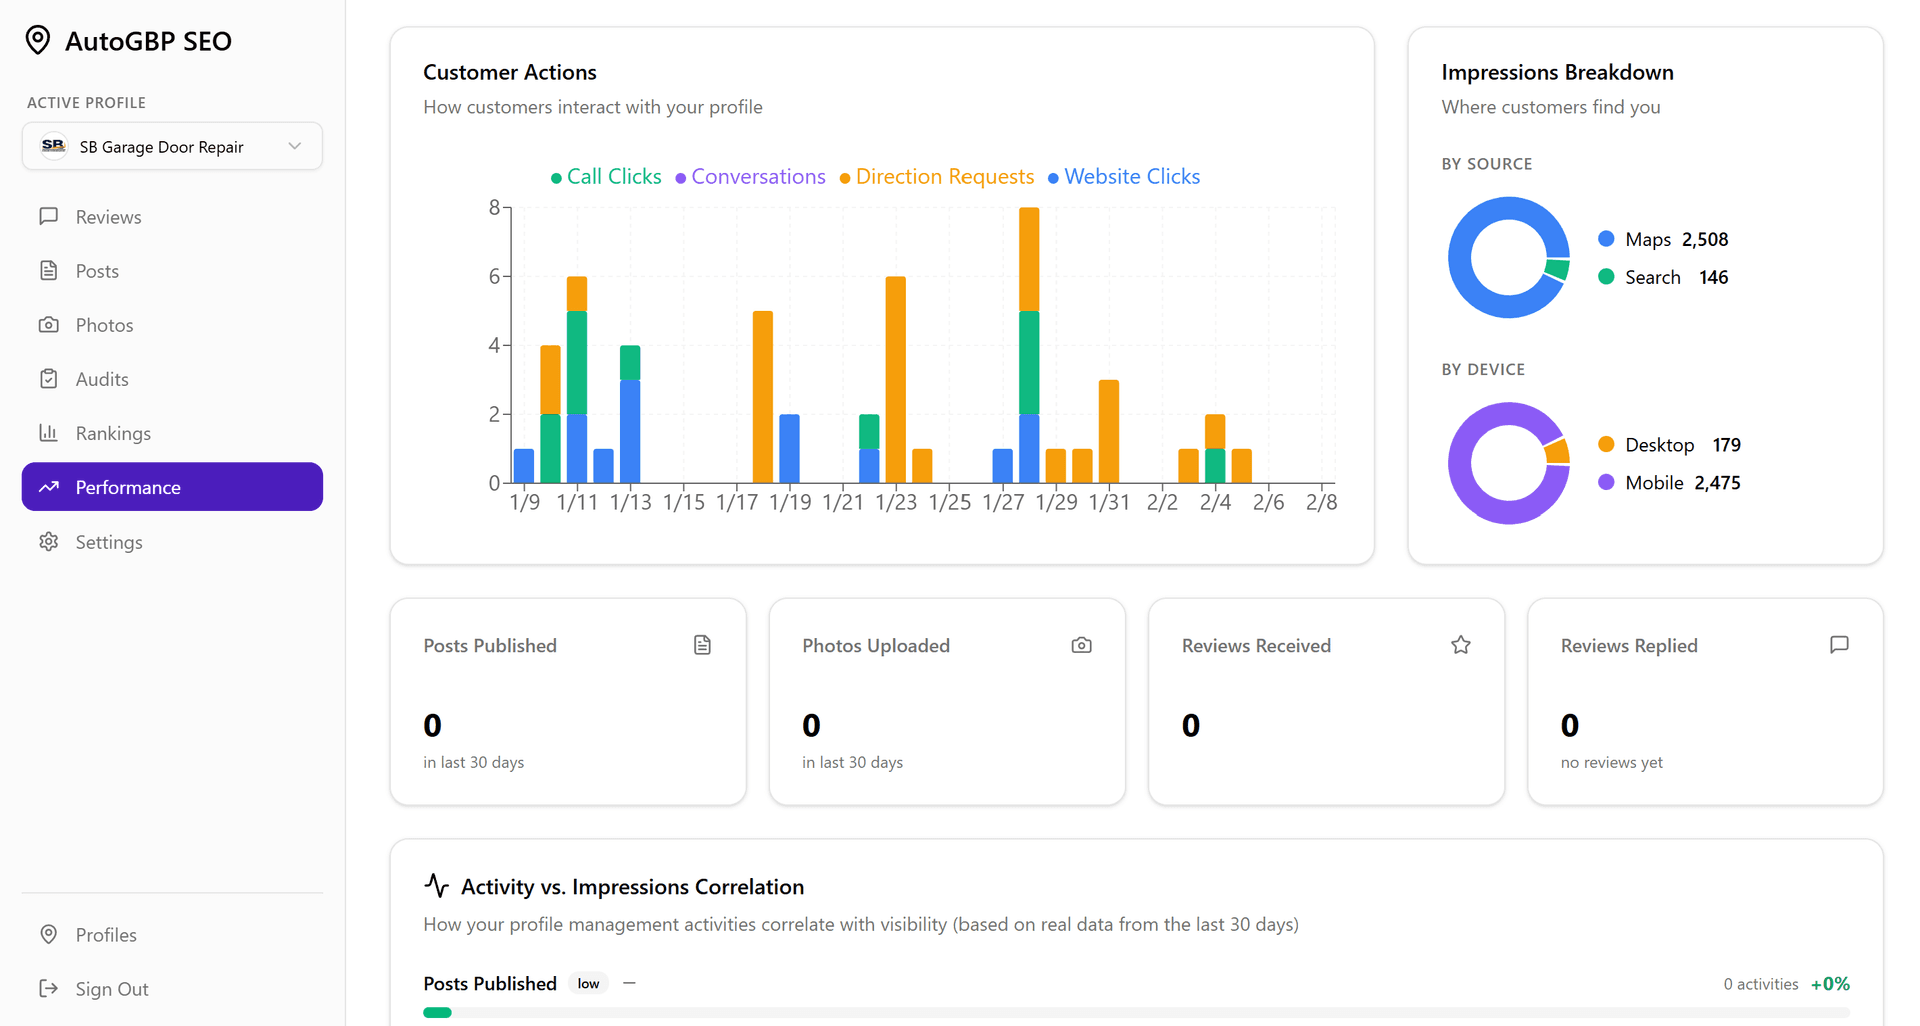The width and height of the screenshot is (1920, 1026).
Task: Click the star icon on Reviews Received card
Action: 1460,645
